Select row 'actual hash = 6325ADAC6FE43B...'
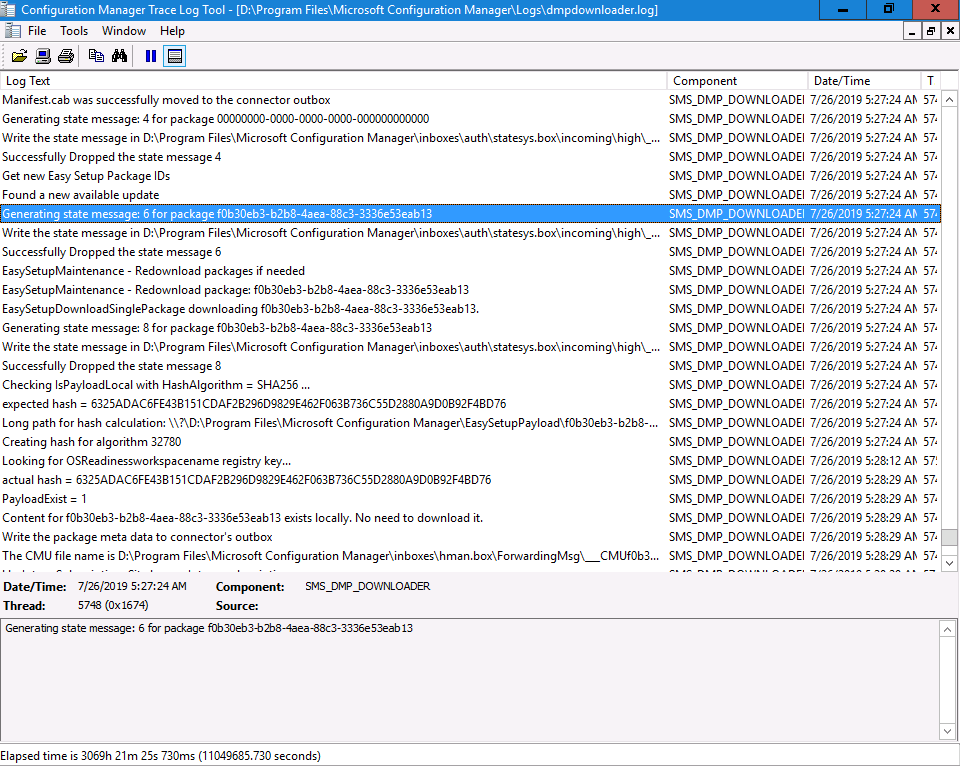This screenshot has height=766, width=960. click(470, 479)
